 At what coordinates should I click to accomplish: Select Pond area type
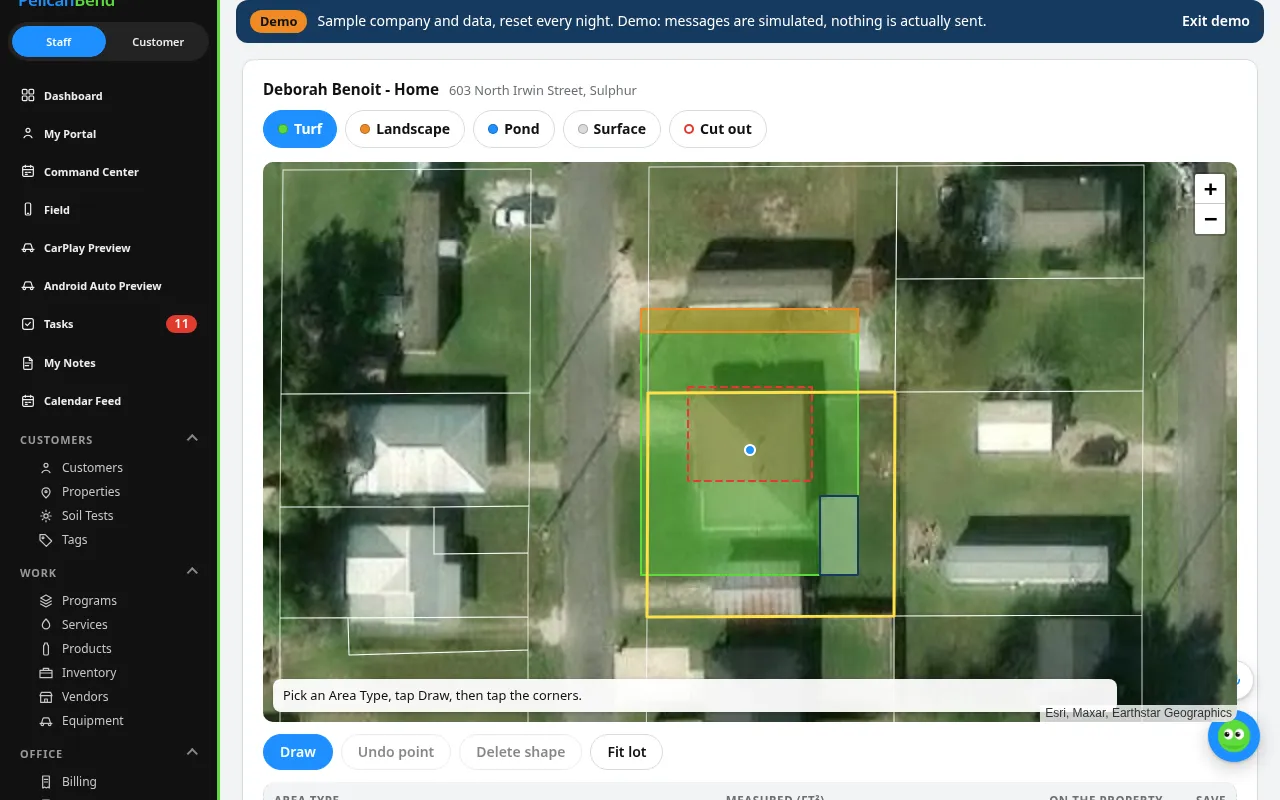coord(514,129)
